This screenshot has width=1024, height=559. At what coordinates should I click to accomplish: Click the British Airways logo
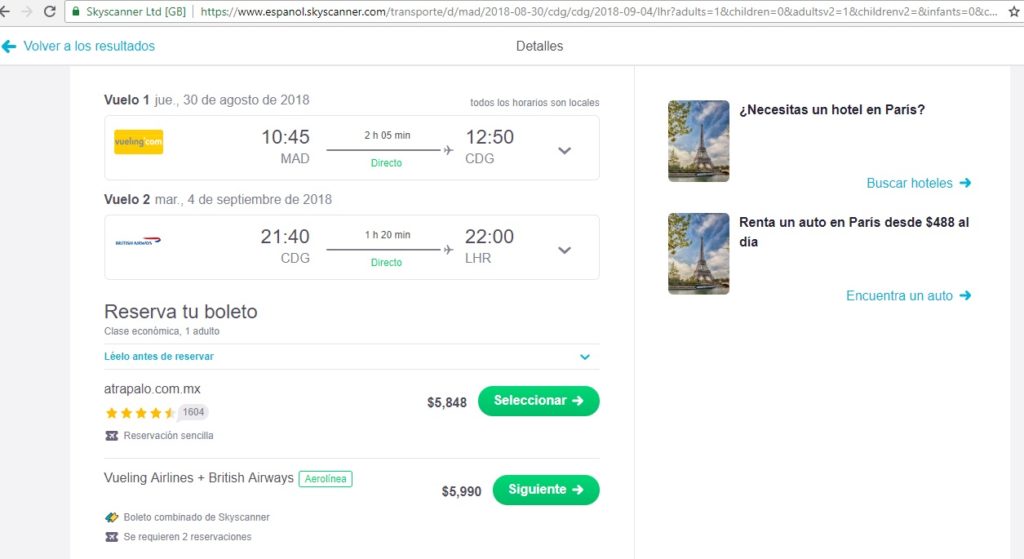(x=138, y=242)
